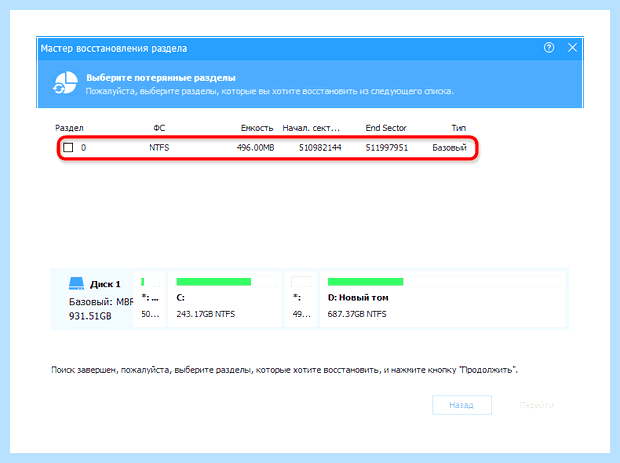Click the D: partition usage bar
The height and width of the screenshot is (463, 620).
[444, 282]
